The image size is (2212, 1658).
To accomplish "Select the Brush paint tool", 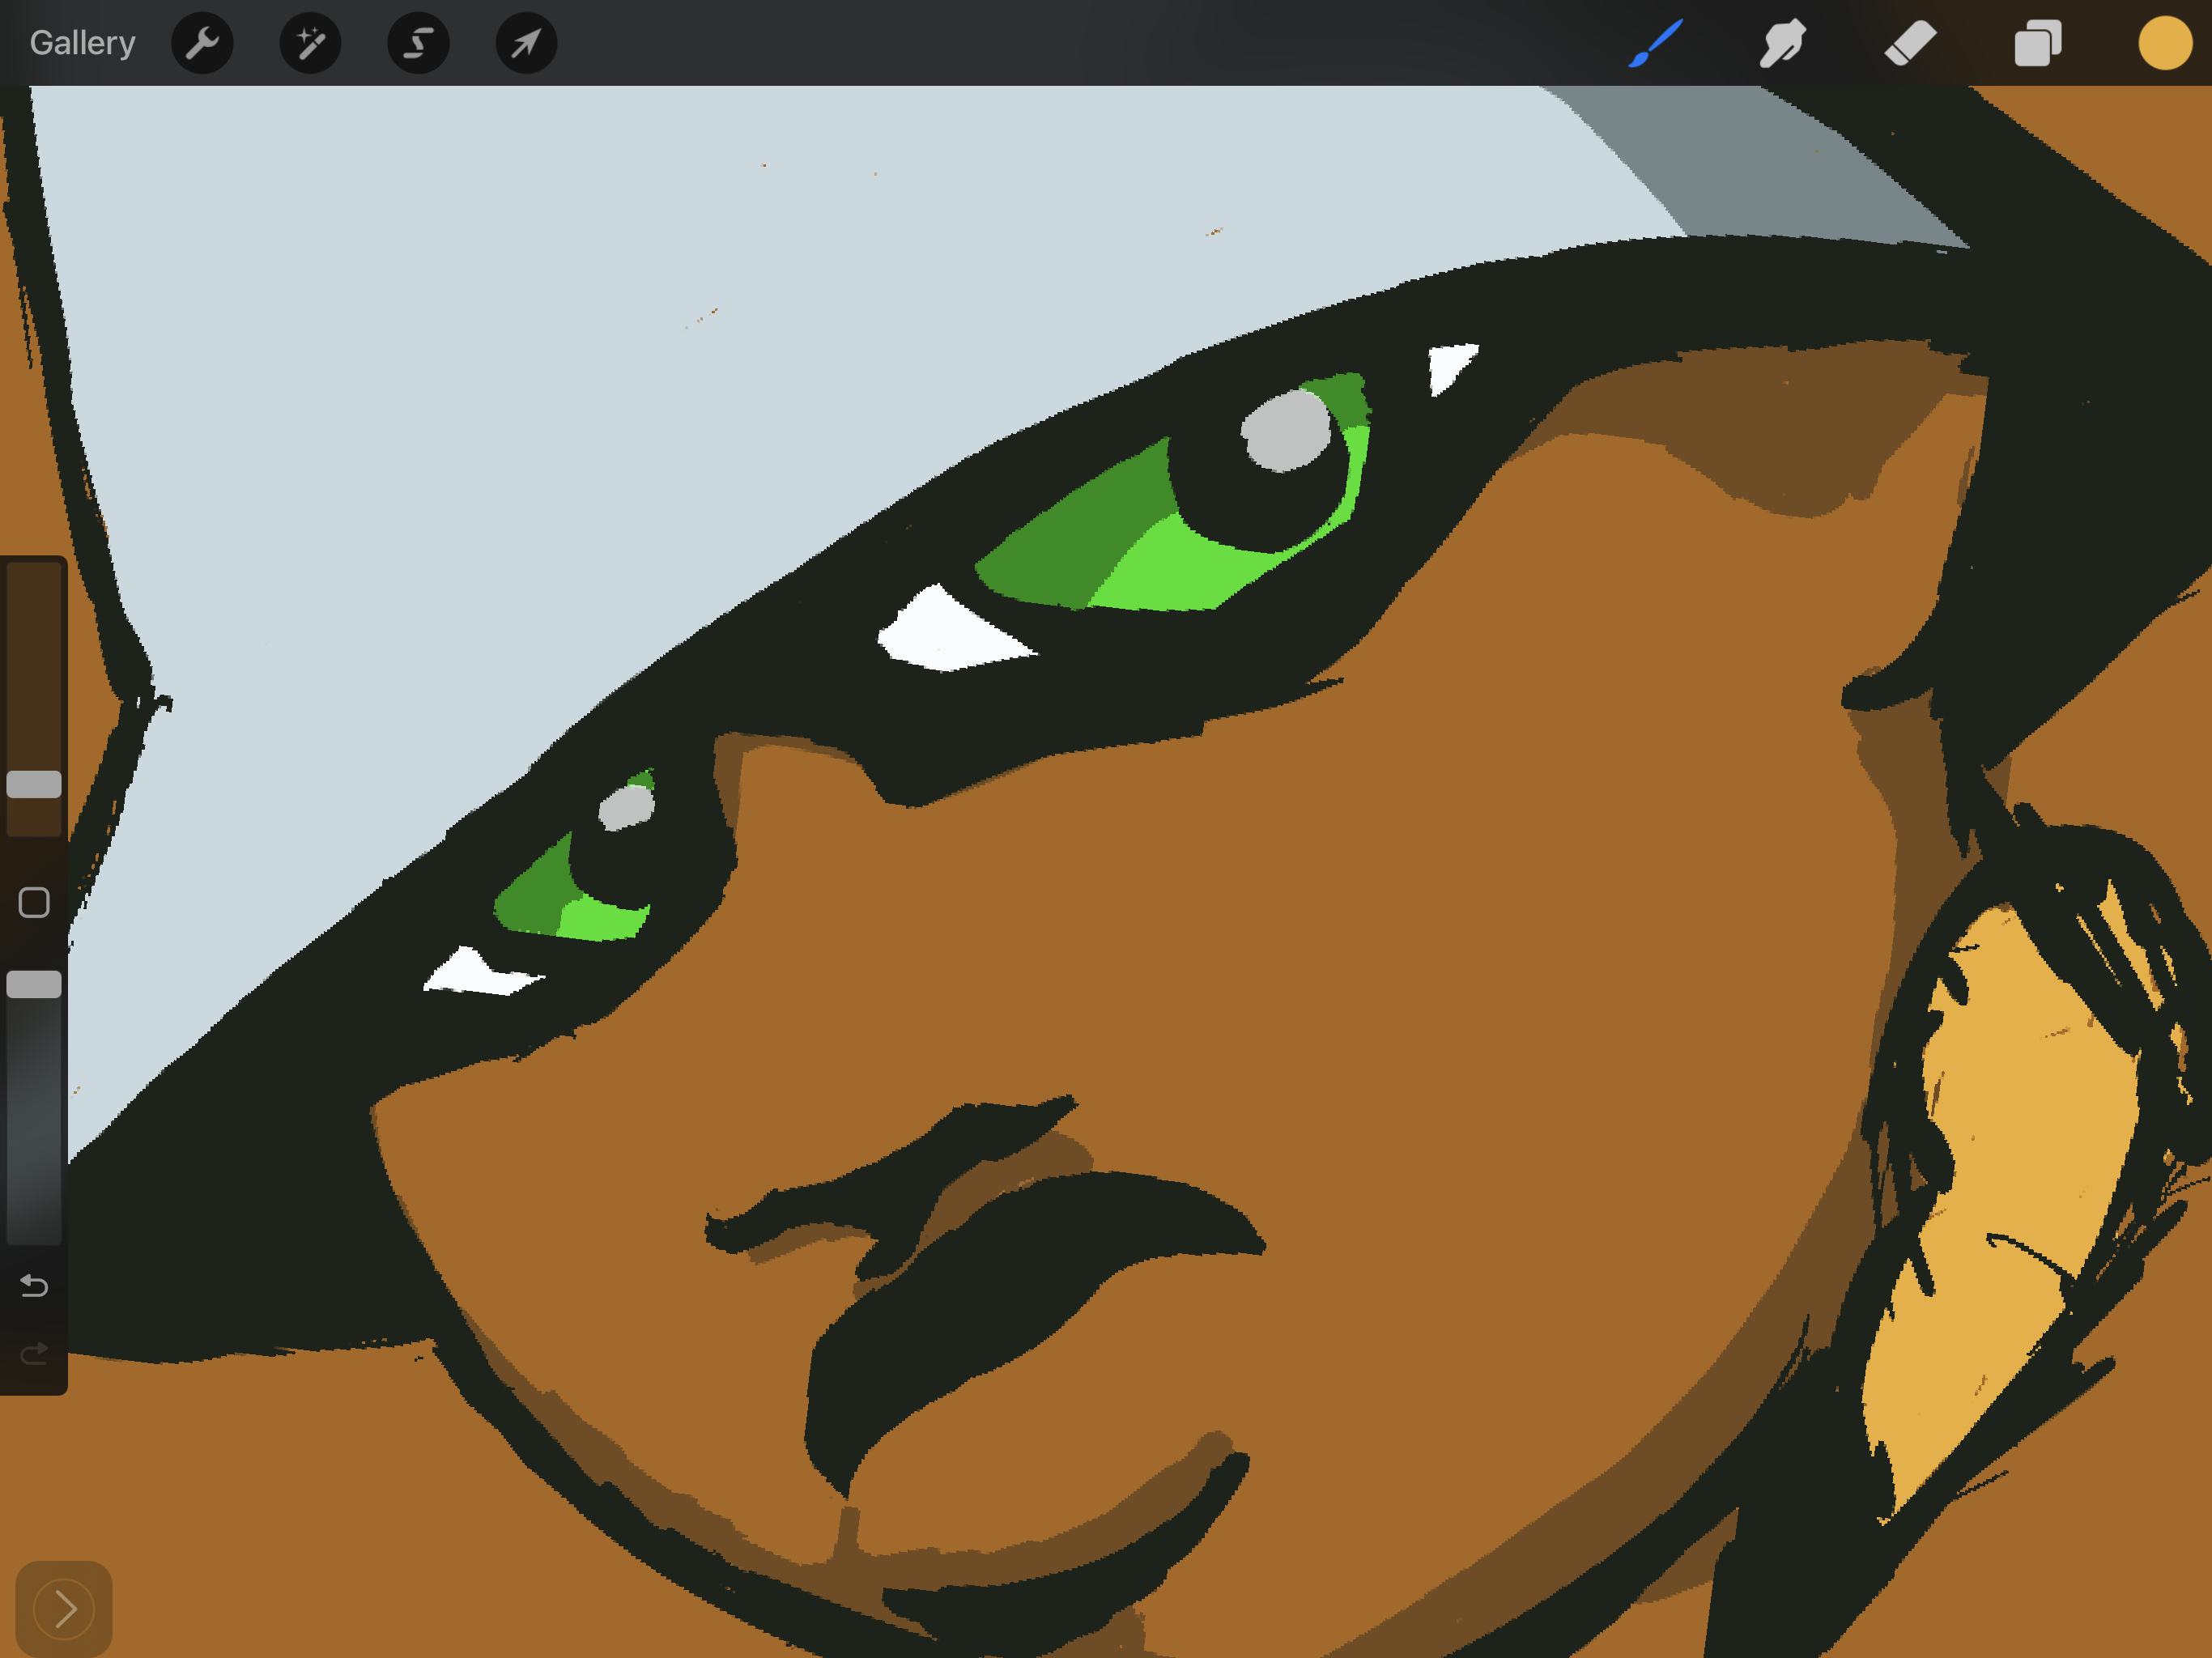I will pos(1656,43).
